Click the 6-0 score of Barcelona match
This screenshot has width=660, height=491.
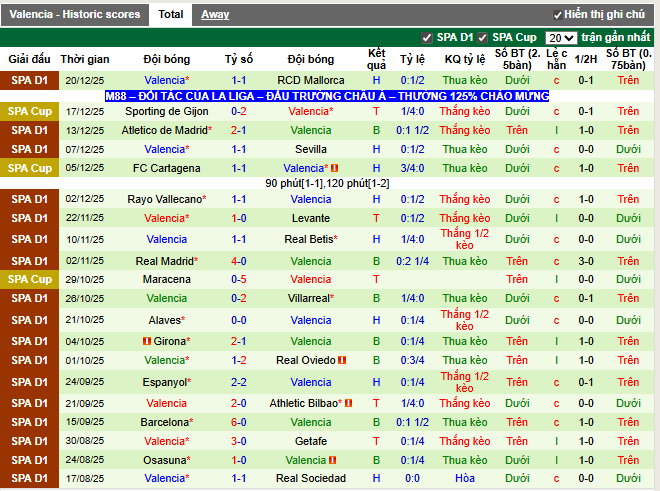pos(239,422)
